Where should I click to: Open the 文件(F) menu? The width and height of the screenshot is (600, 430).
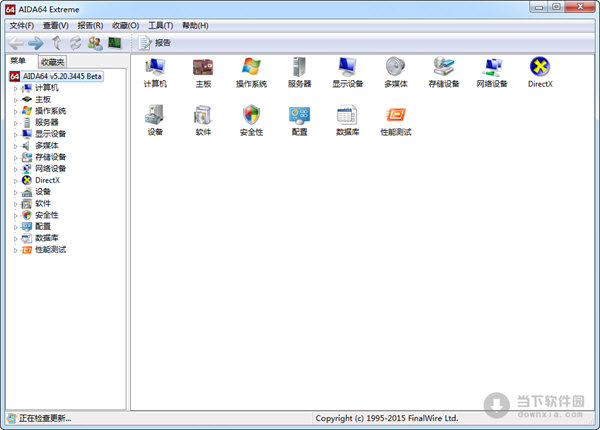pyautogui.click(x=22, y=26)
